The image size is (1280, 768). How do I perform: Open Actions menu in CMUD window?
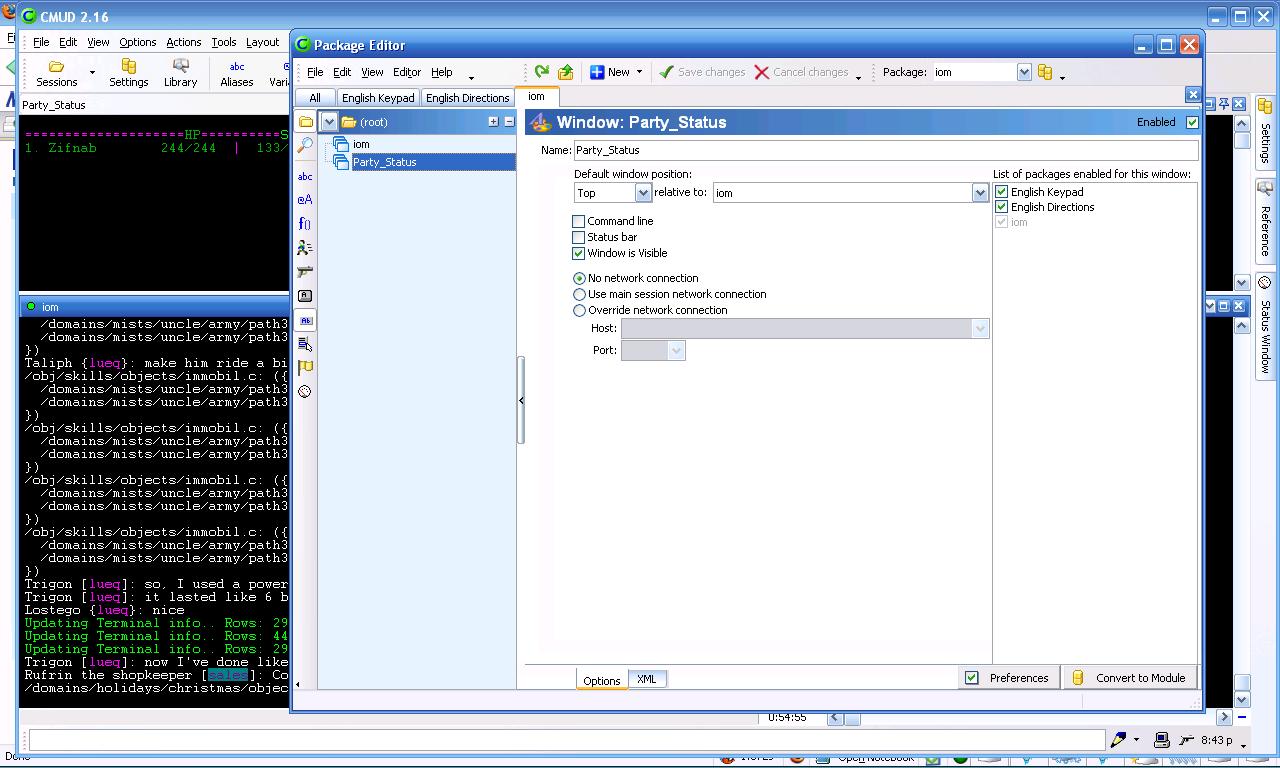pos(184,42)
